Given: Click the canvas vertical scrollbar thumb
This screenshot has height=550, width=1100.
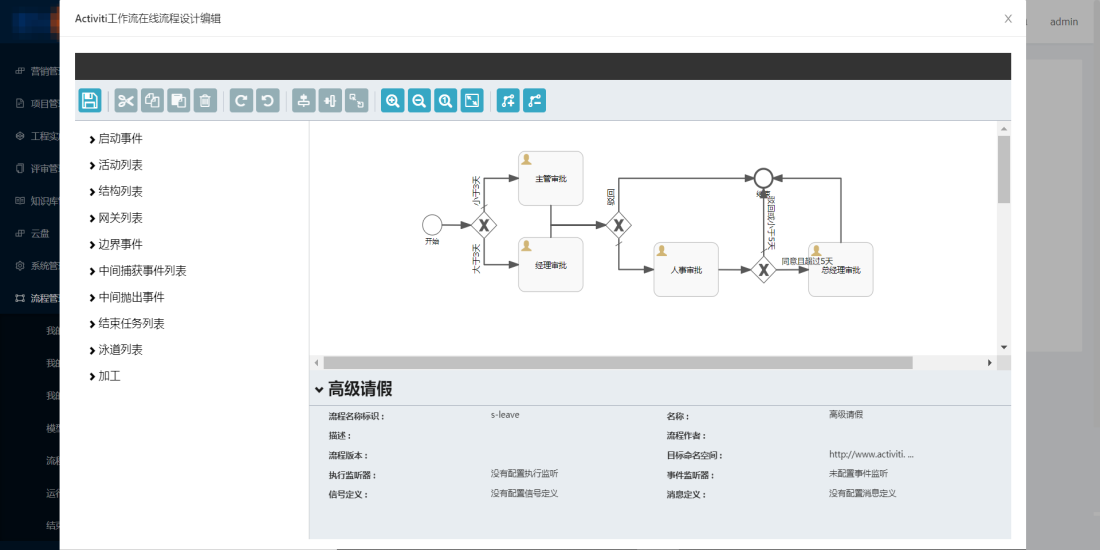Looking at the screenshot, I should click(x=1004, y=169).
